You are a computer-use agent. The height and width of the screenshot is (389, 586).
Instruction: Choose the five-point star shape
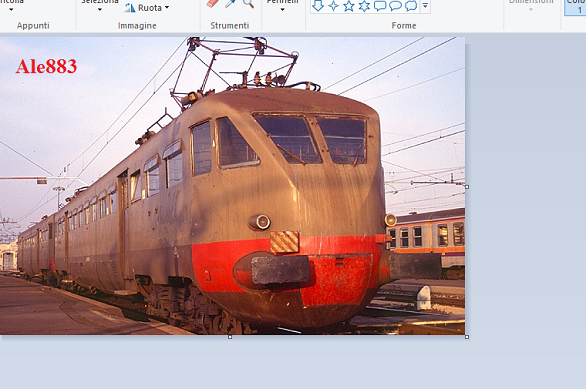349,6
